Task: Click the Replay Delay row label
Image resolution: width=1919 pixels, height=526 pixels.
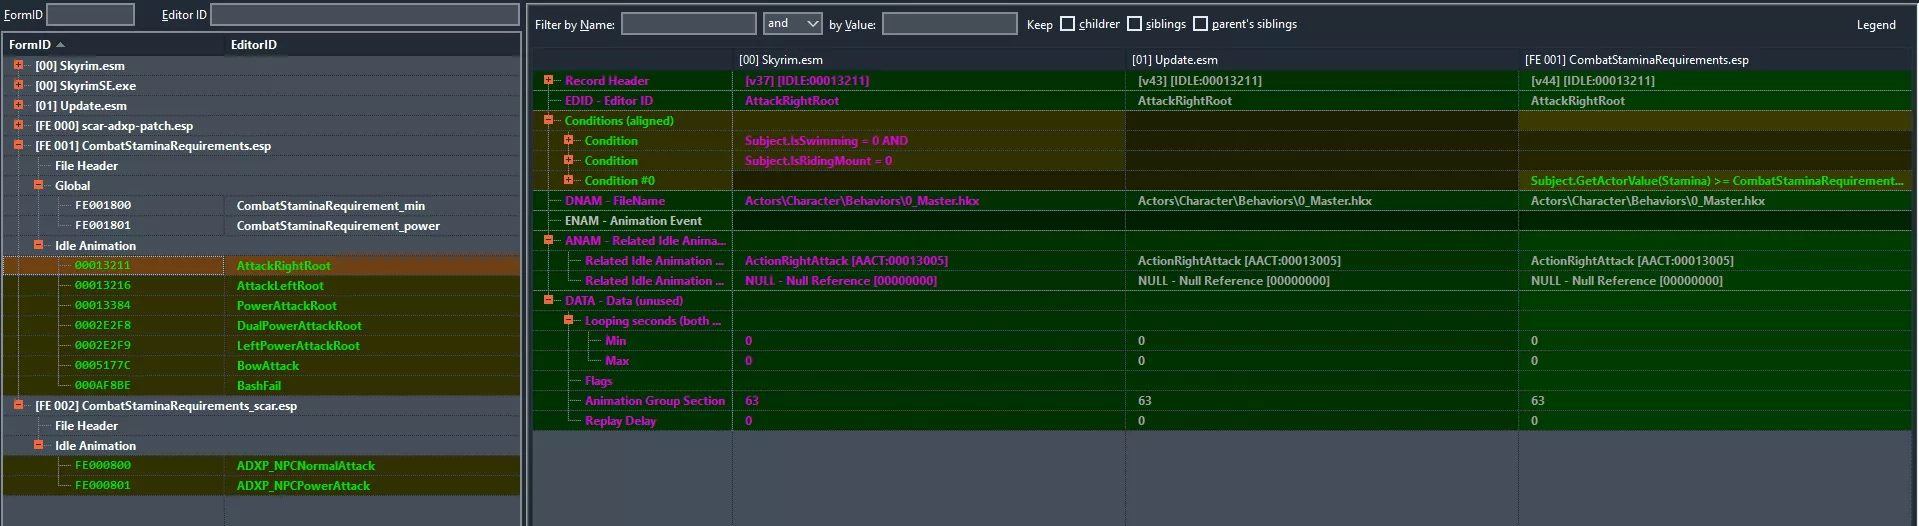Action: 620,420
